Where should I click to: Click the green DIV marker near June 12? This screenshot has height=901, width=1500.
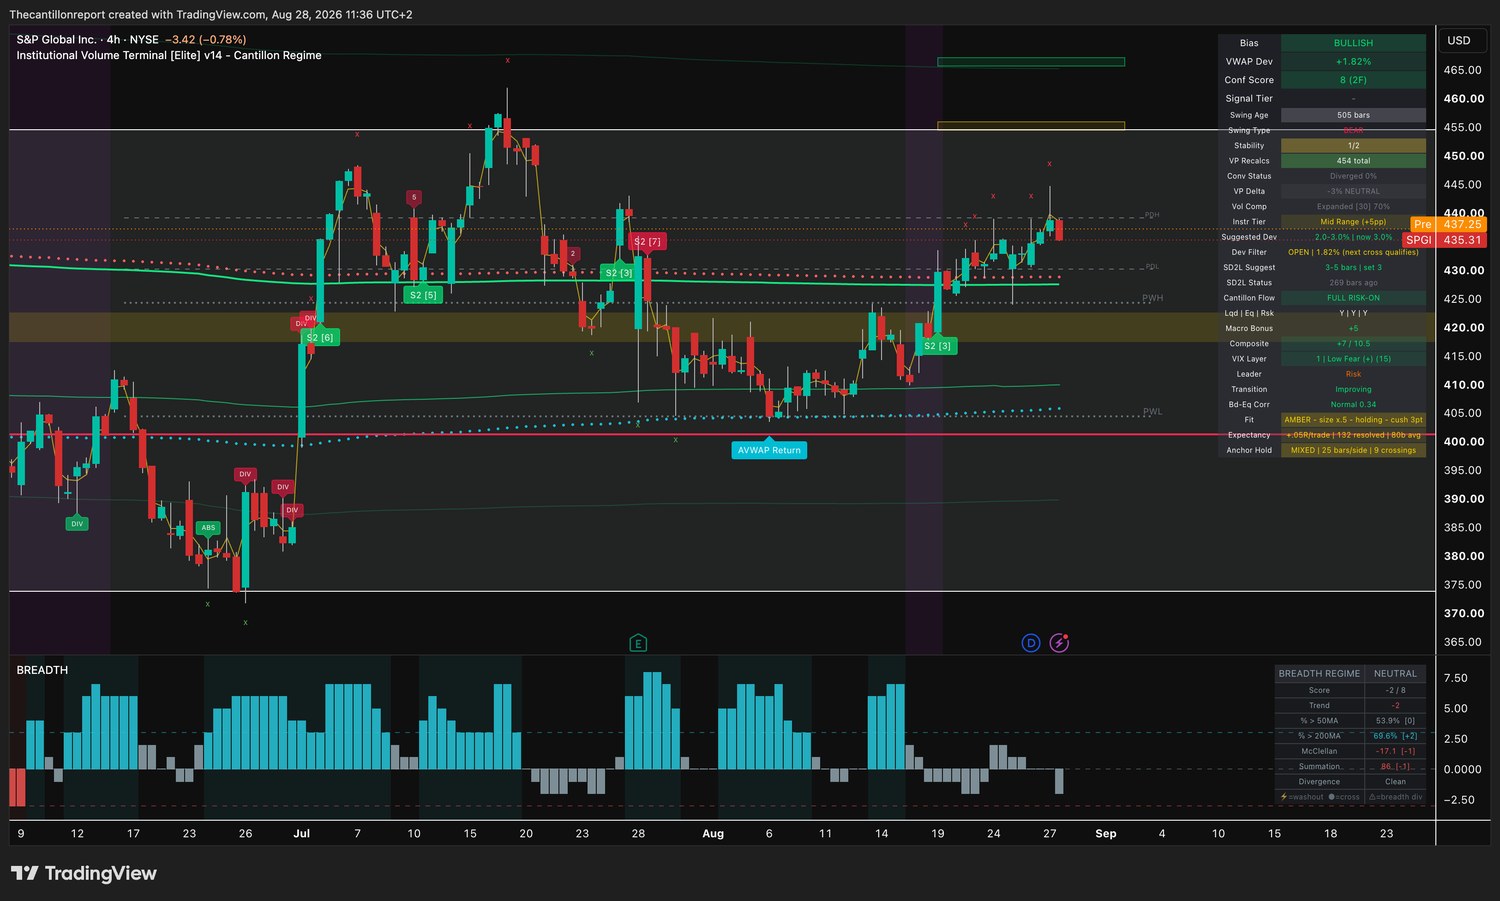(x=77, y=523)
